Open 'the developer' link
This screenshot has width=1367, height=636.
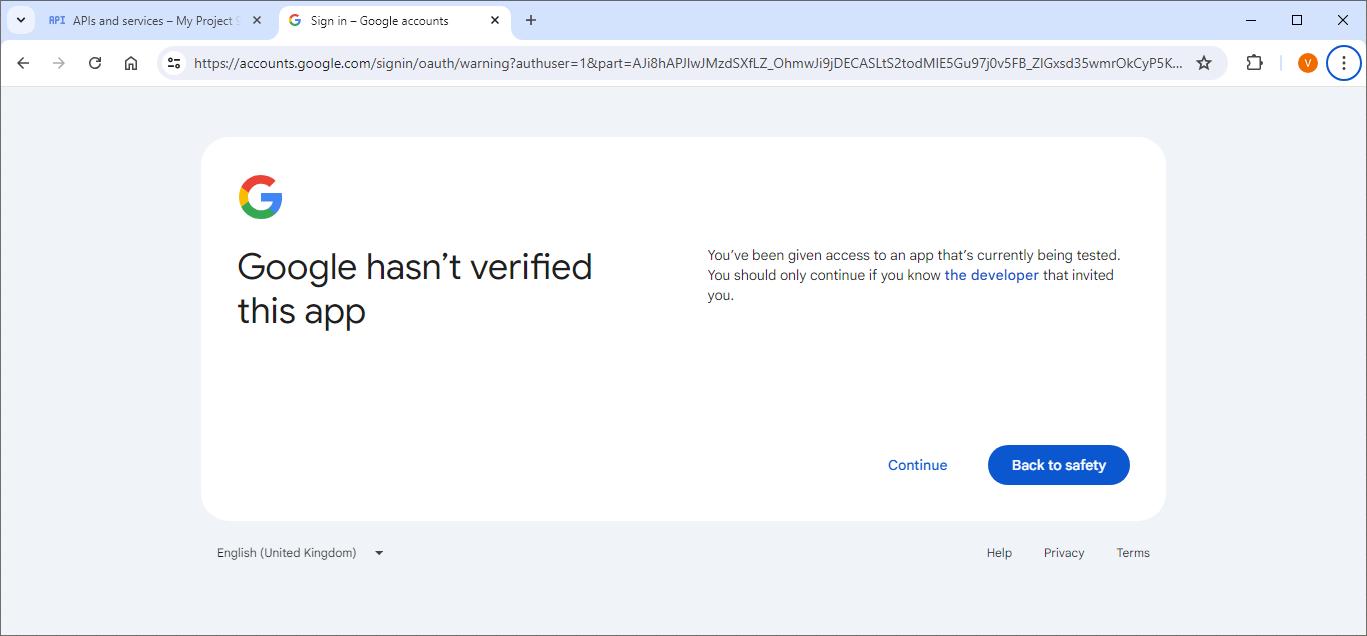click(x=991, y=275)
